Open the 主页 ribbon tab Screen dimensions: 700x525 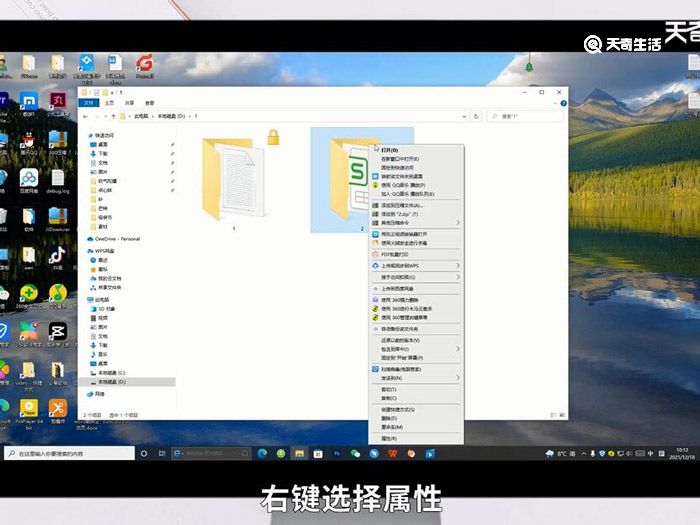coord(109,103)
